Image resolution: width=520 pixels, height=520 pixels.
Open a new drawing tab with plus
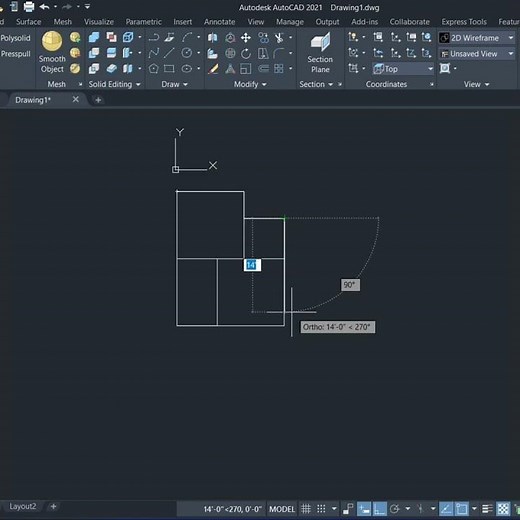(98, 100)
